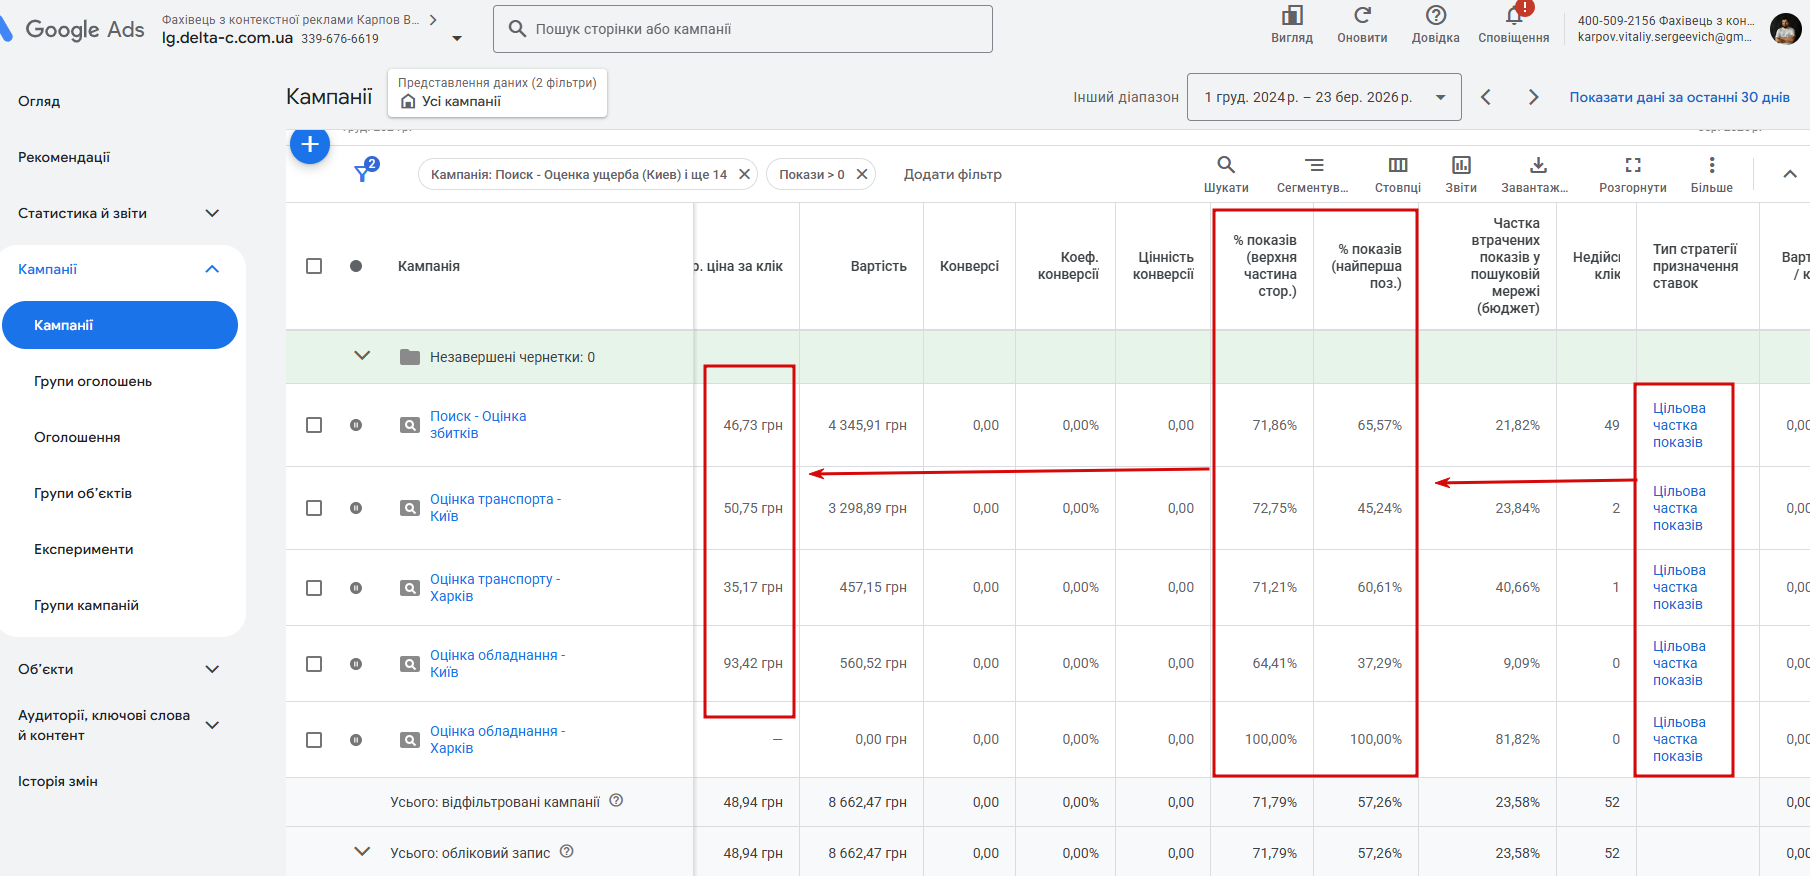Tick checkbox for Поиск - Оцінка збитків
This screenshot has height=876, width=1810.
coord(314,425)
